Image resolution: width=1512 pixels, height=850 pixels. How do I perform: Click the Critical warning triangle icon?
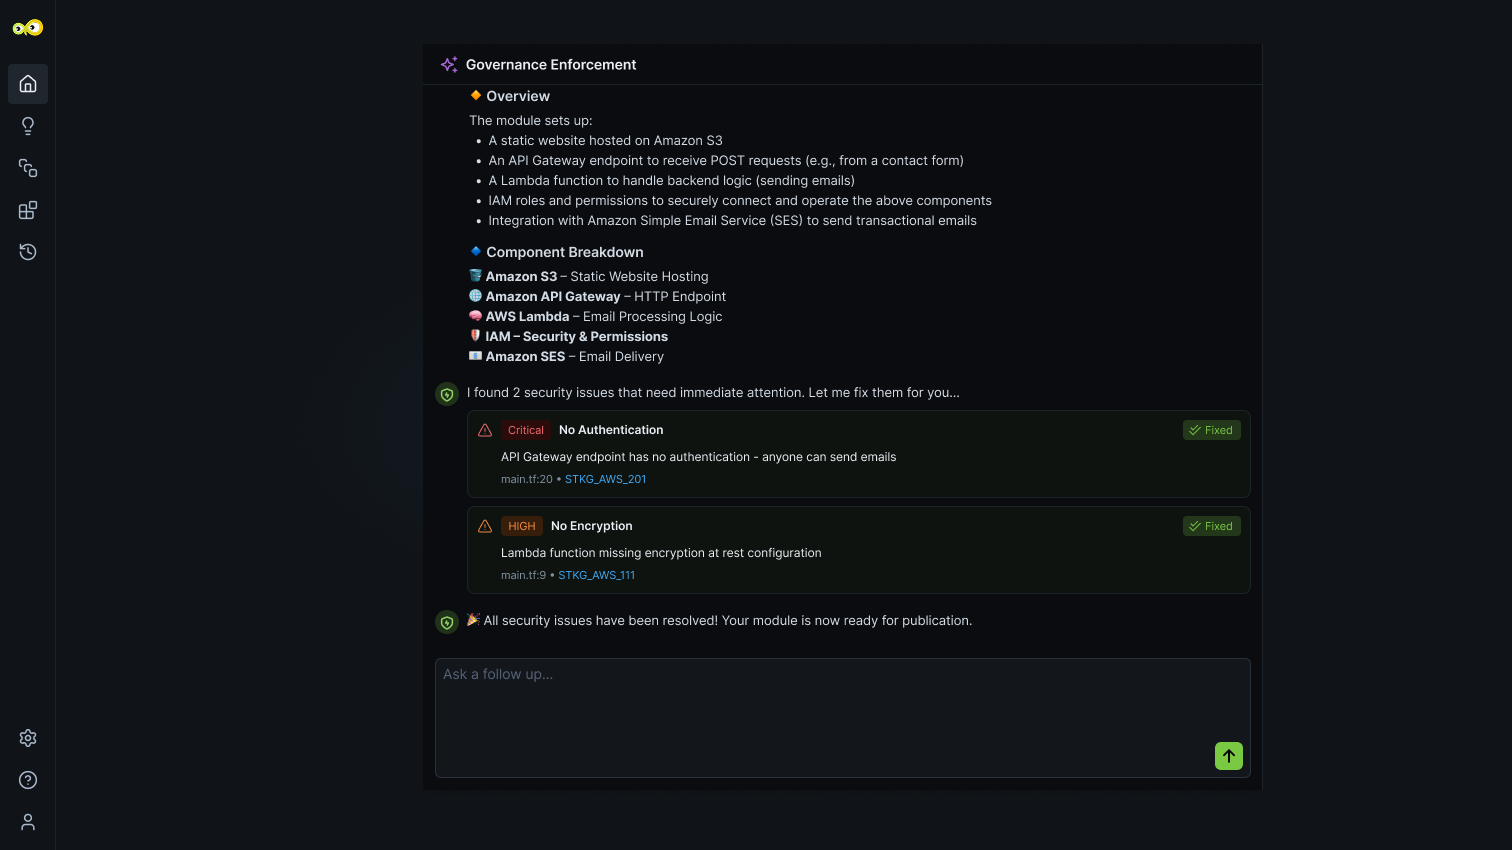[485, 430]
